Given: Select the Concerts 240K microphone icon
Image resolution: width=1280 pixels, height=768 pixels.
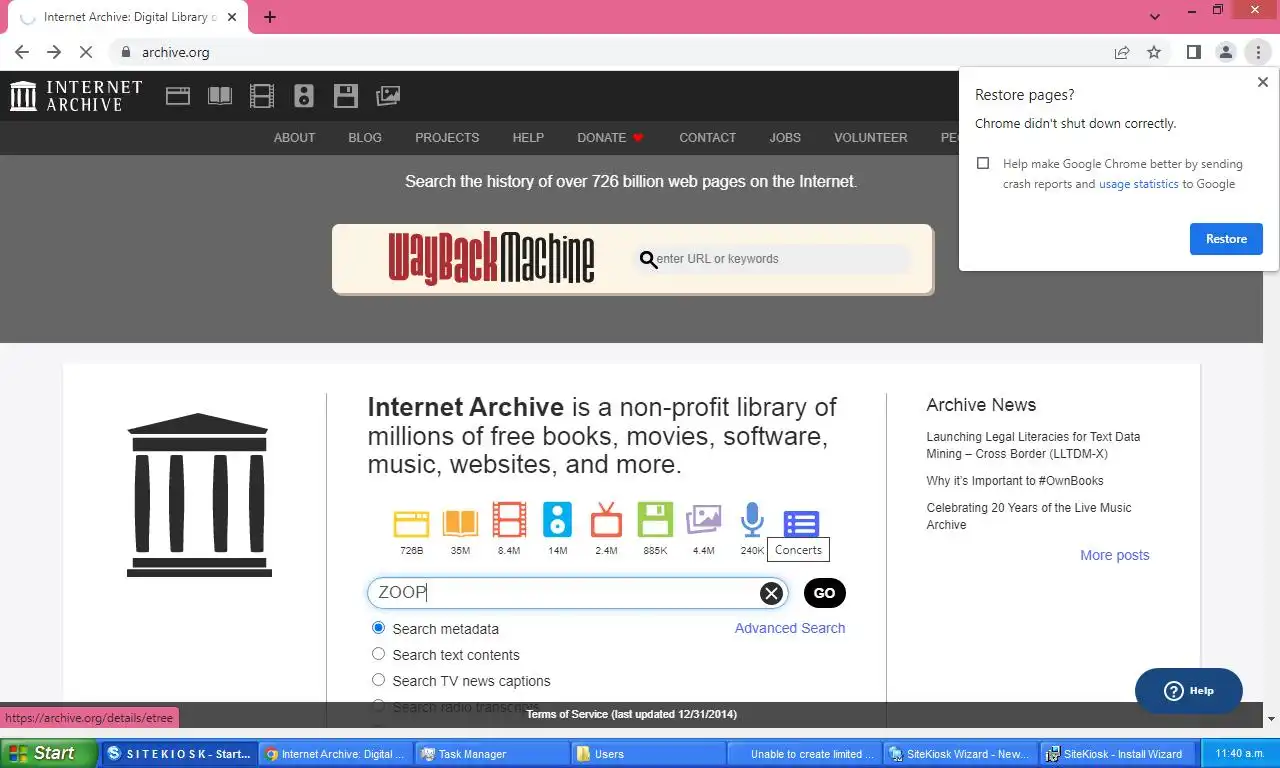Looking at the screenshot, I should [x=752, y=521].
